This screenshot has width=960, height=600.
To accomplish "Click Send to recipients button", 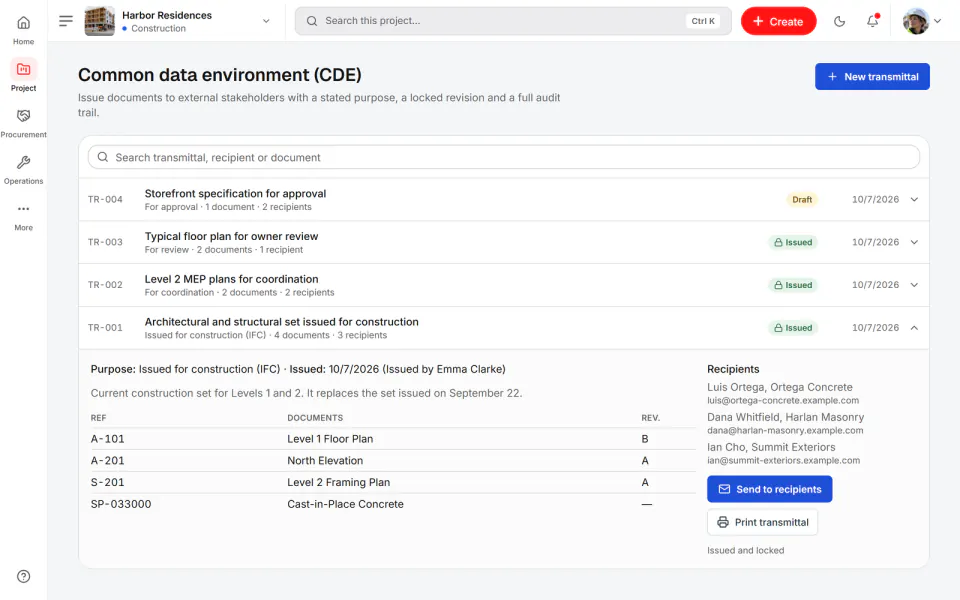I will click(770, 489).
